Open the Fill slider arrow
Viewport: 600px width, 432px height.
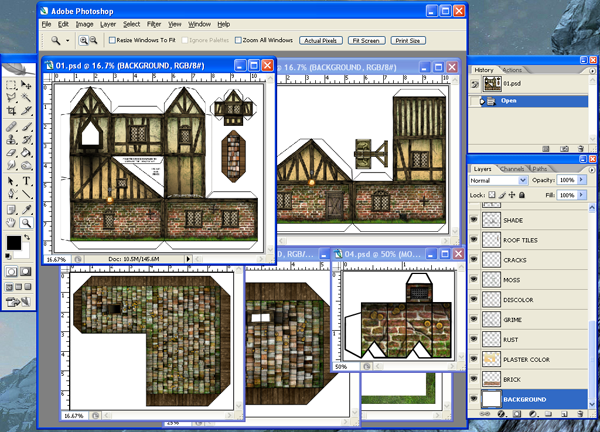click(x=582, y=195)
